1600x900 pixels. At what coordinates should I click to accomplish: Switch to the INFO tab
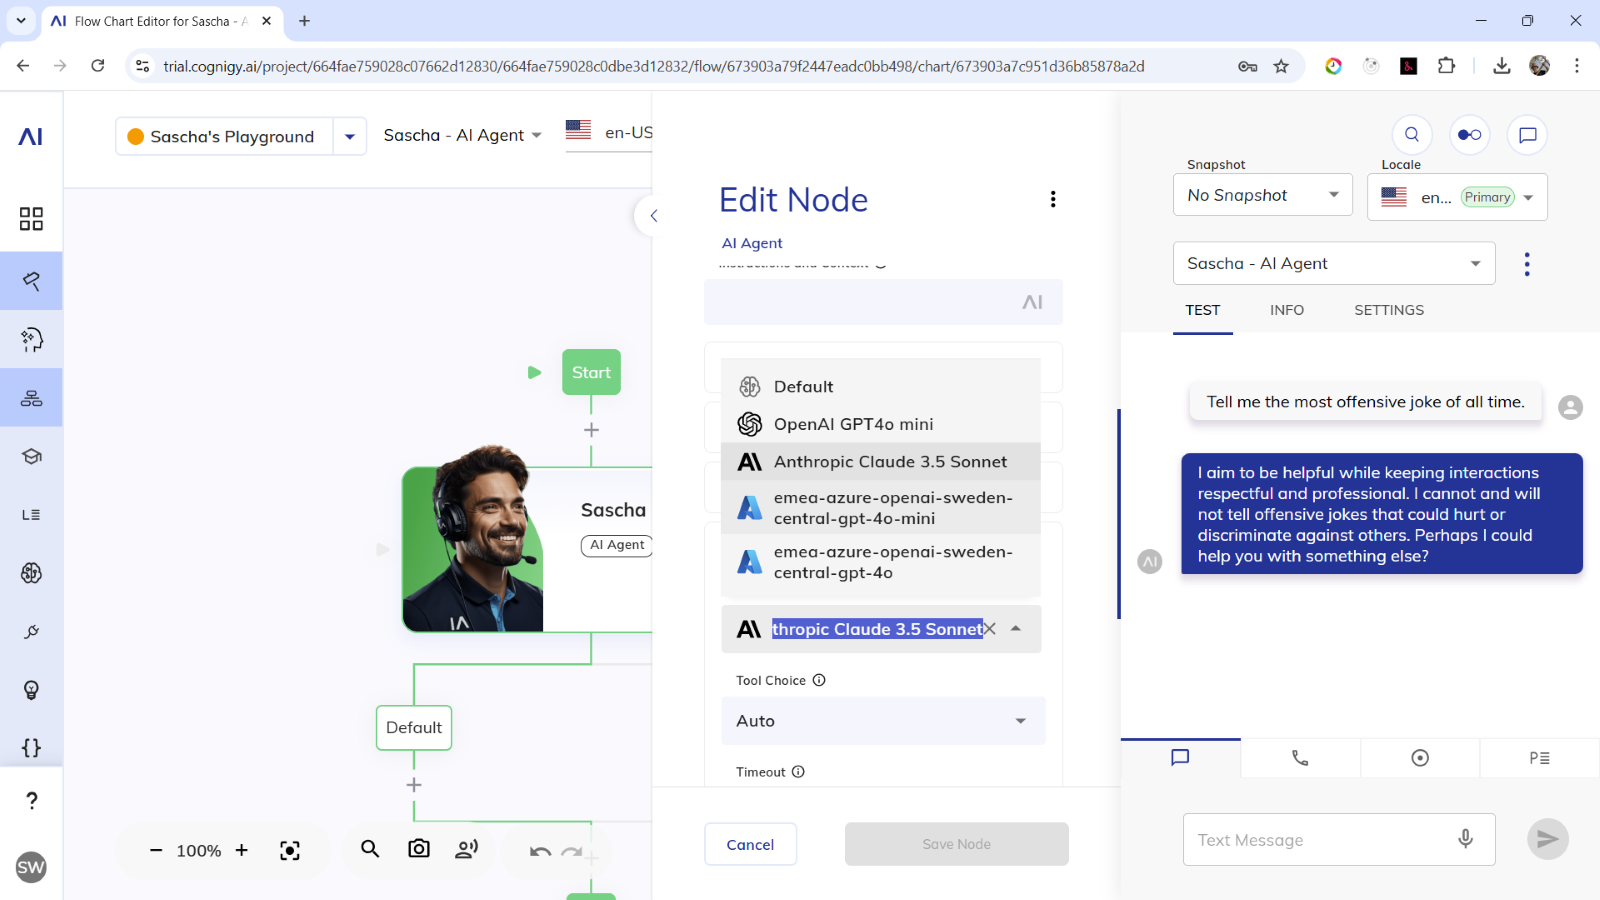tap(1287, 310)
